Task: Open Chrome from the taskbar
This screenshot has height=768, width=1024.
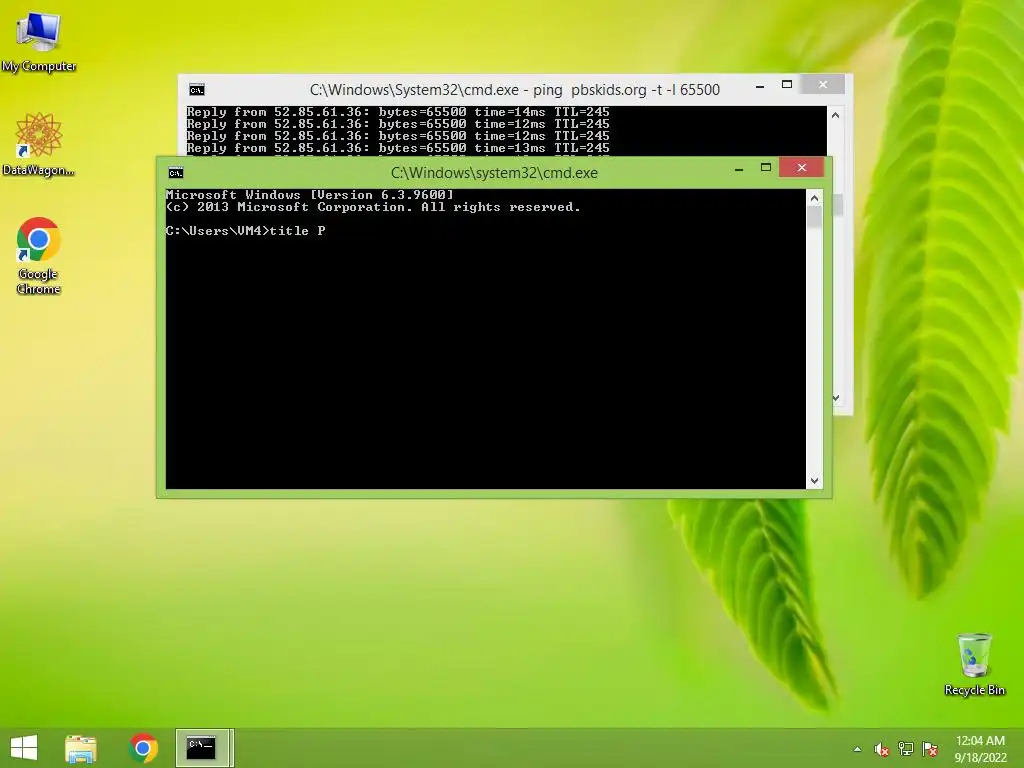Action: [143, 748]
